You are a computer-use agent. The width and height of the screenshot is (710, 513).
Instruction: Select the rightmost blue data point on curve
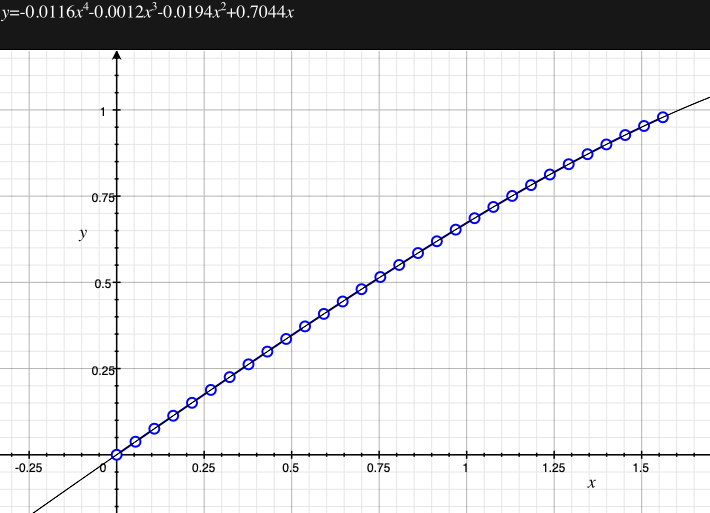point(662,117)
